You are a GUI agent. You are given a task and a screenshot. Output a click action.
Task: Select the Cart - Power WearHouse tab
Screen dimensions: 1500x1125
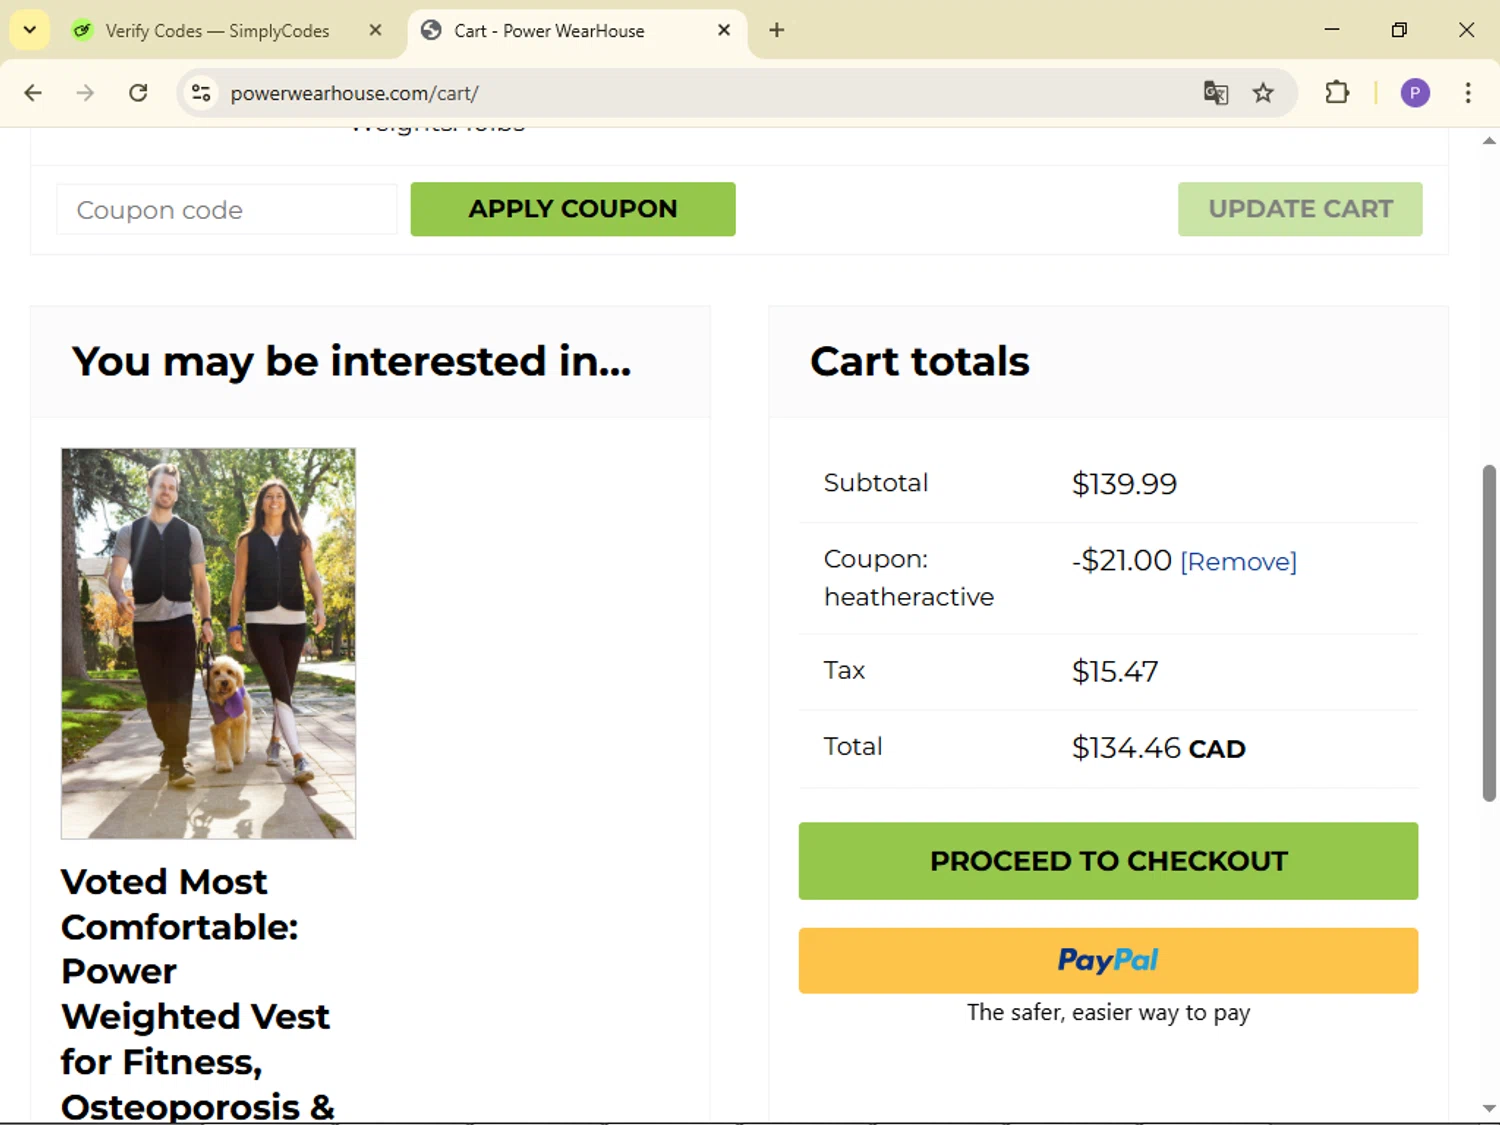(549, 31)
